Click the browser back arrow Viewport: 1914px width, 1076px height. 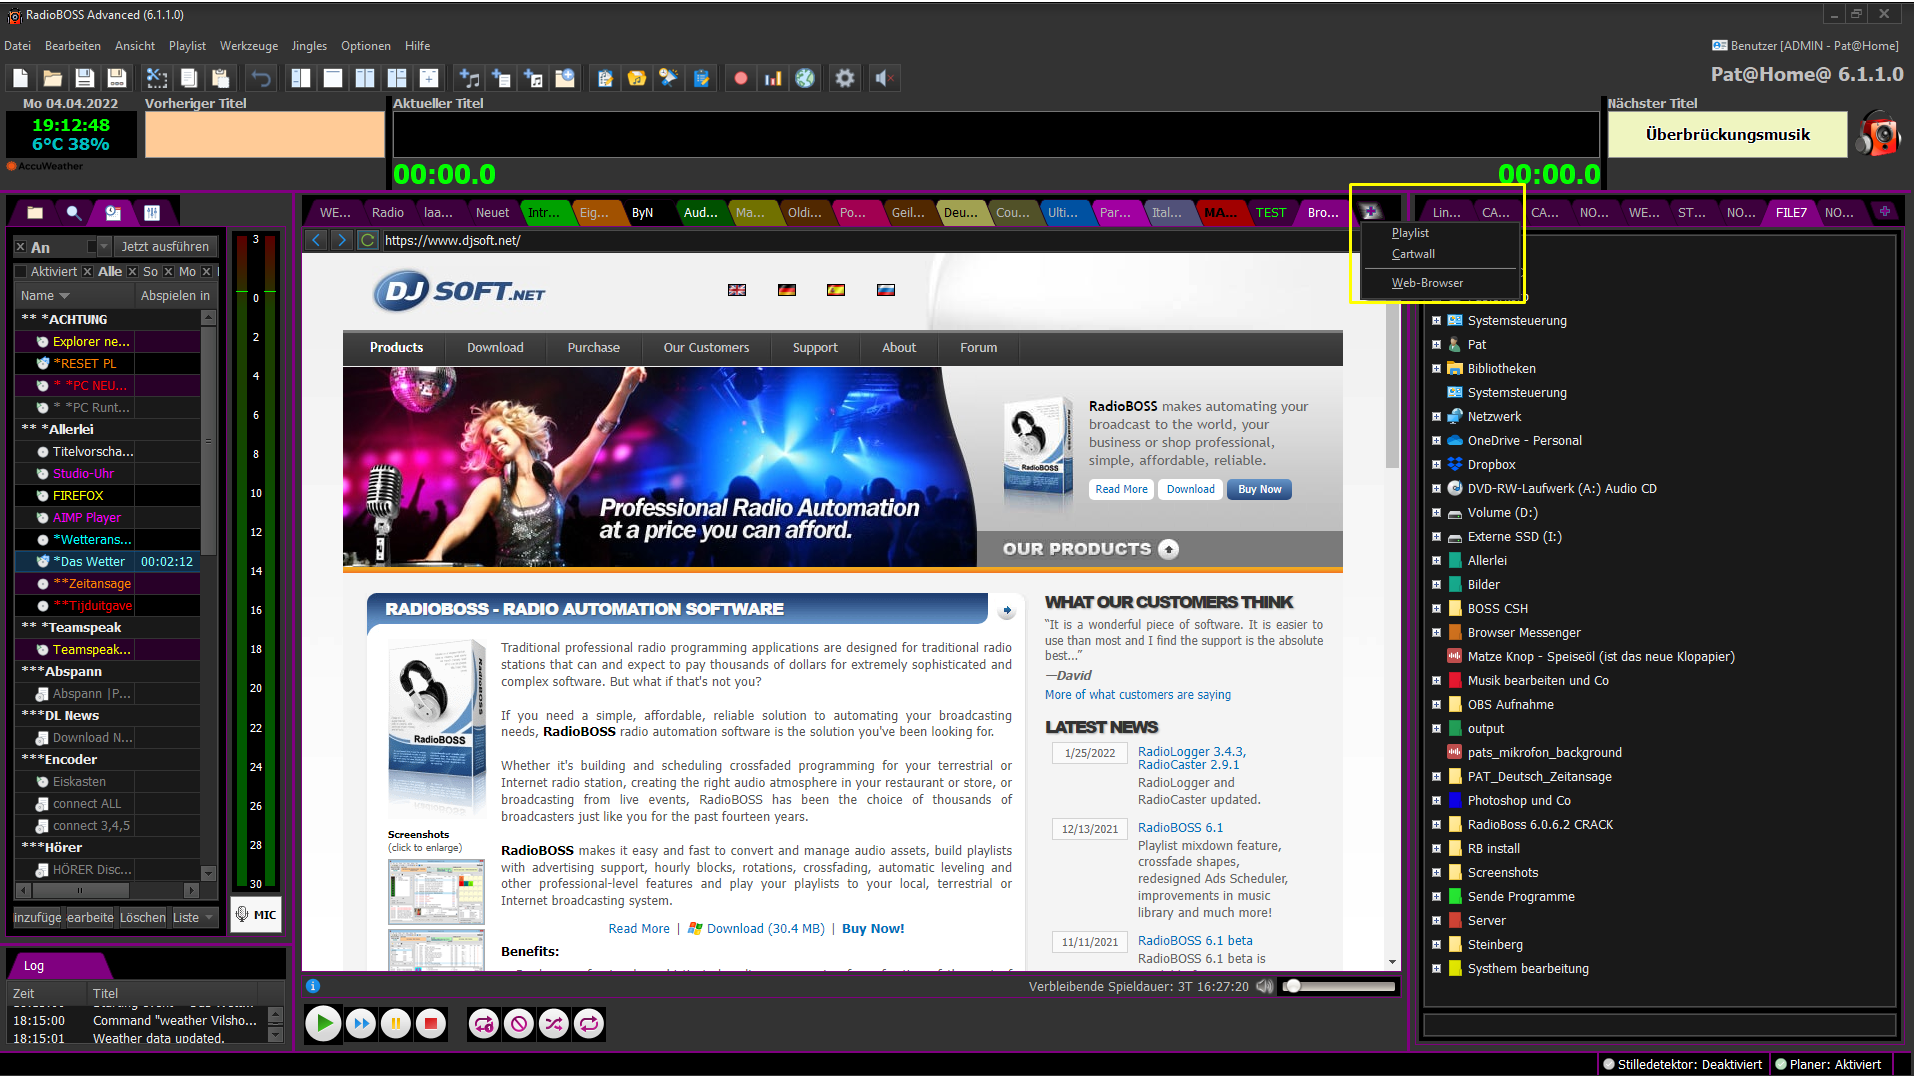(316, 240)
